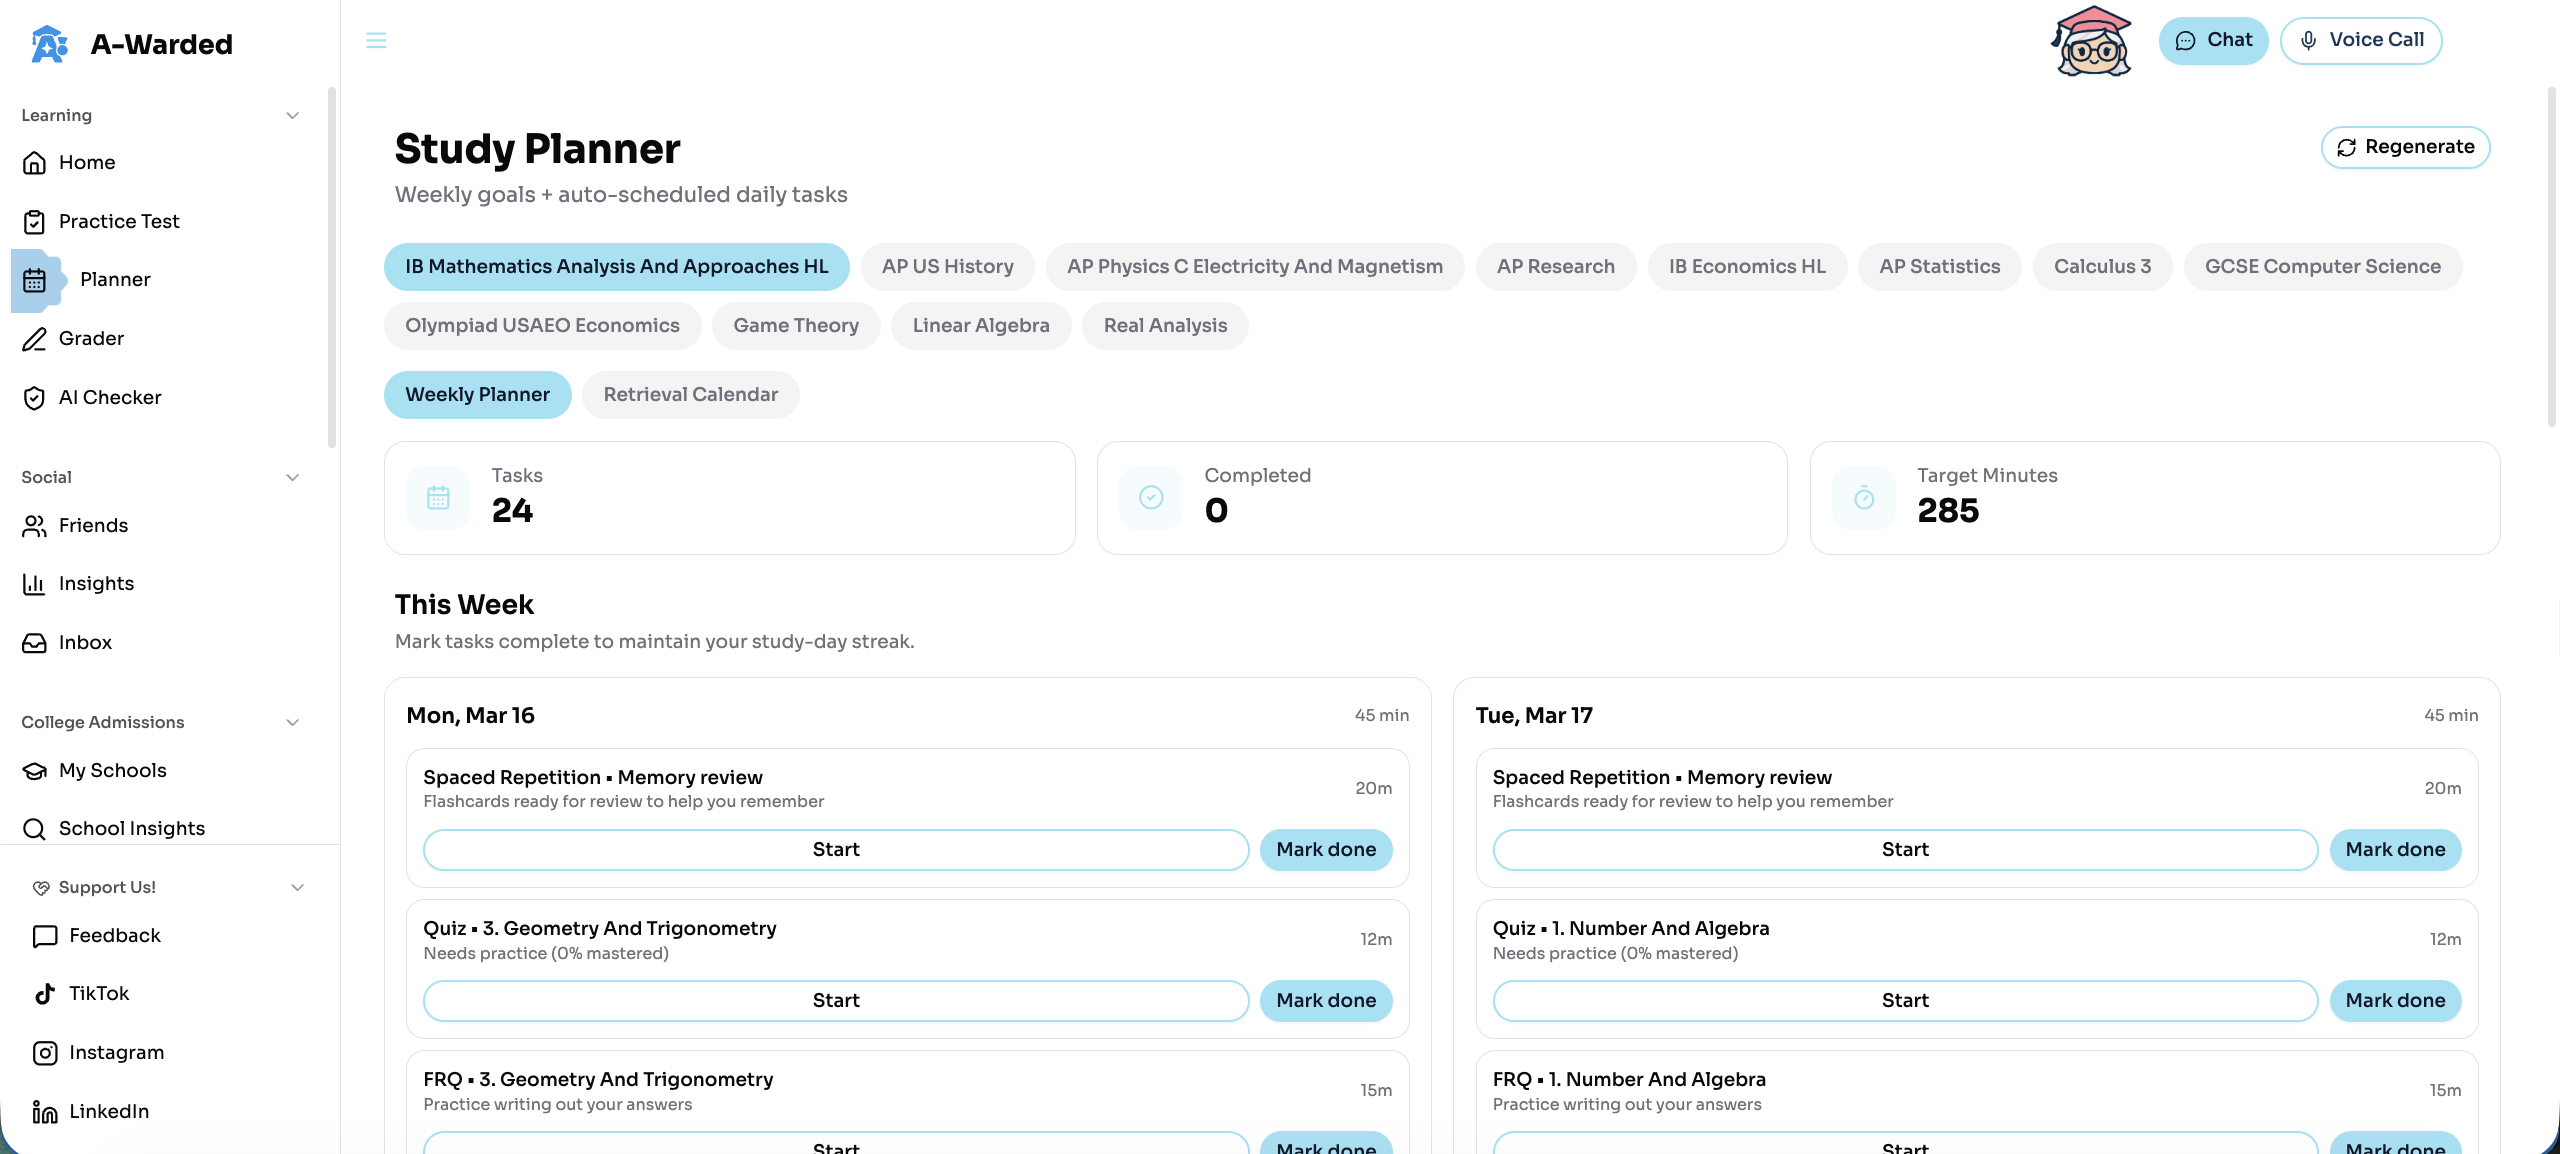Viewport: 2560px width, 1154px height.
Task: Mark Monday's Spaced Repetition task done
Action: click(x=1325, y=849)
